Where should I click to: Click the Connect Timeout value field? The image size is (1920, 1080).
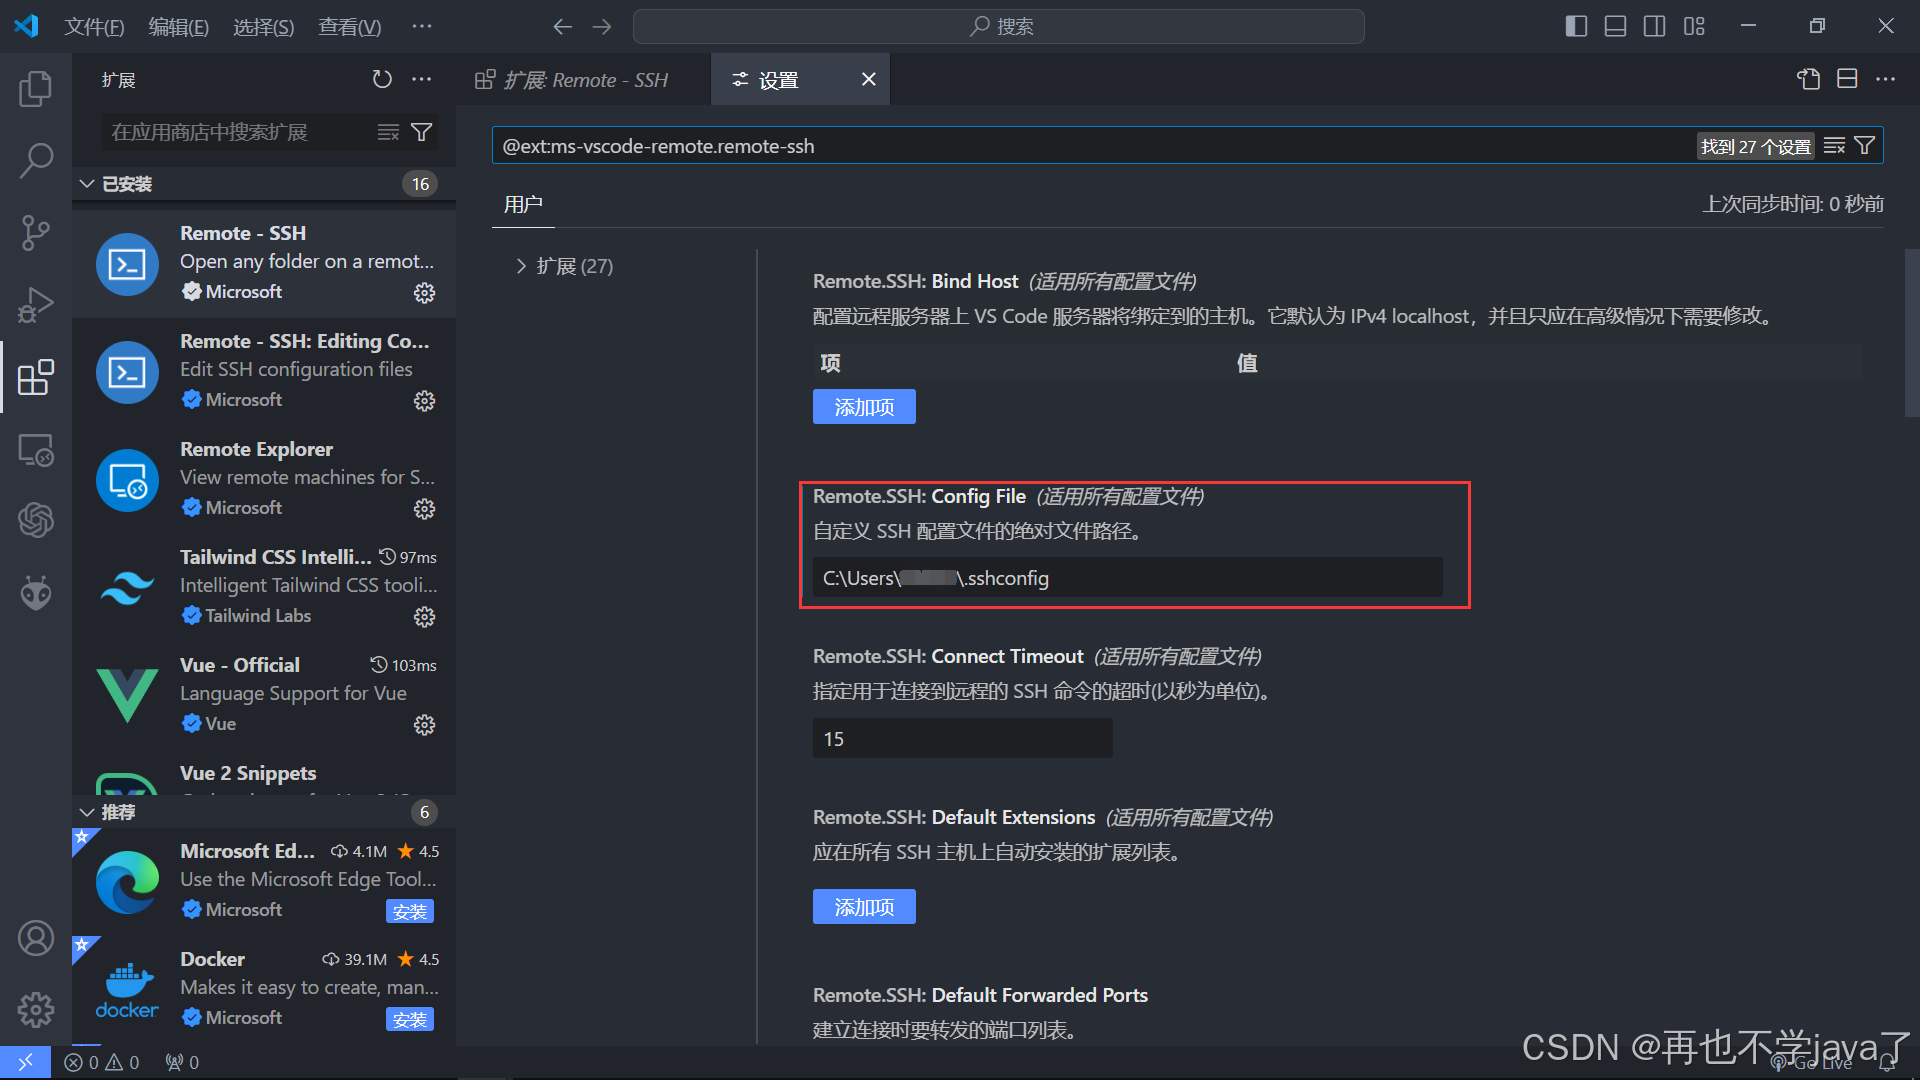click(x=961, y=738)
